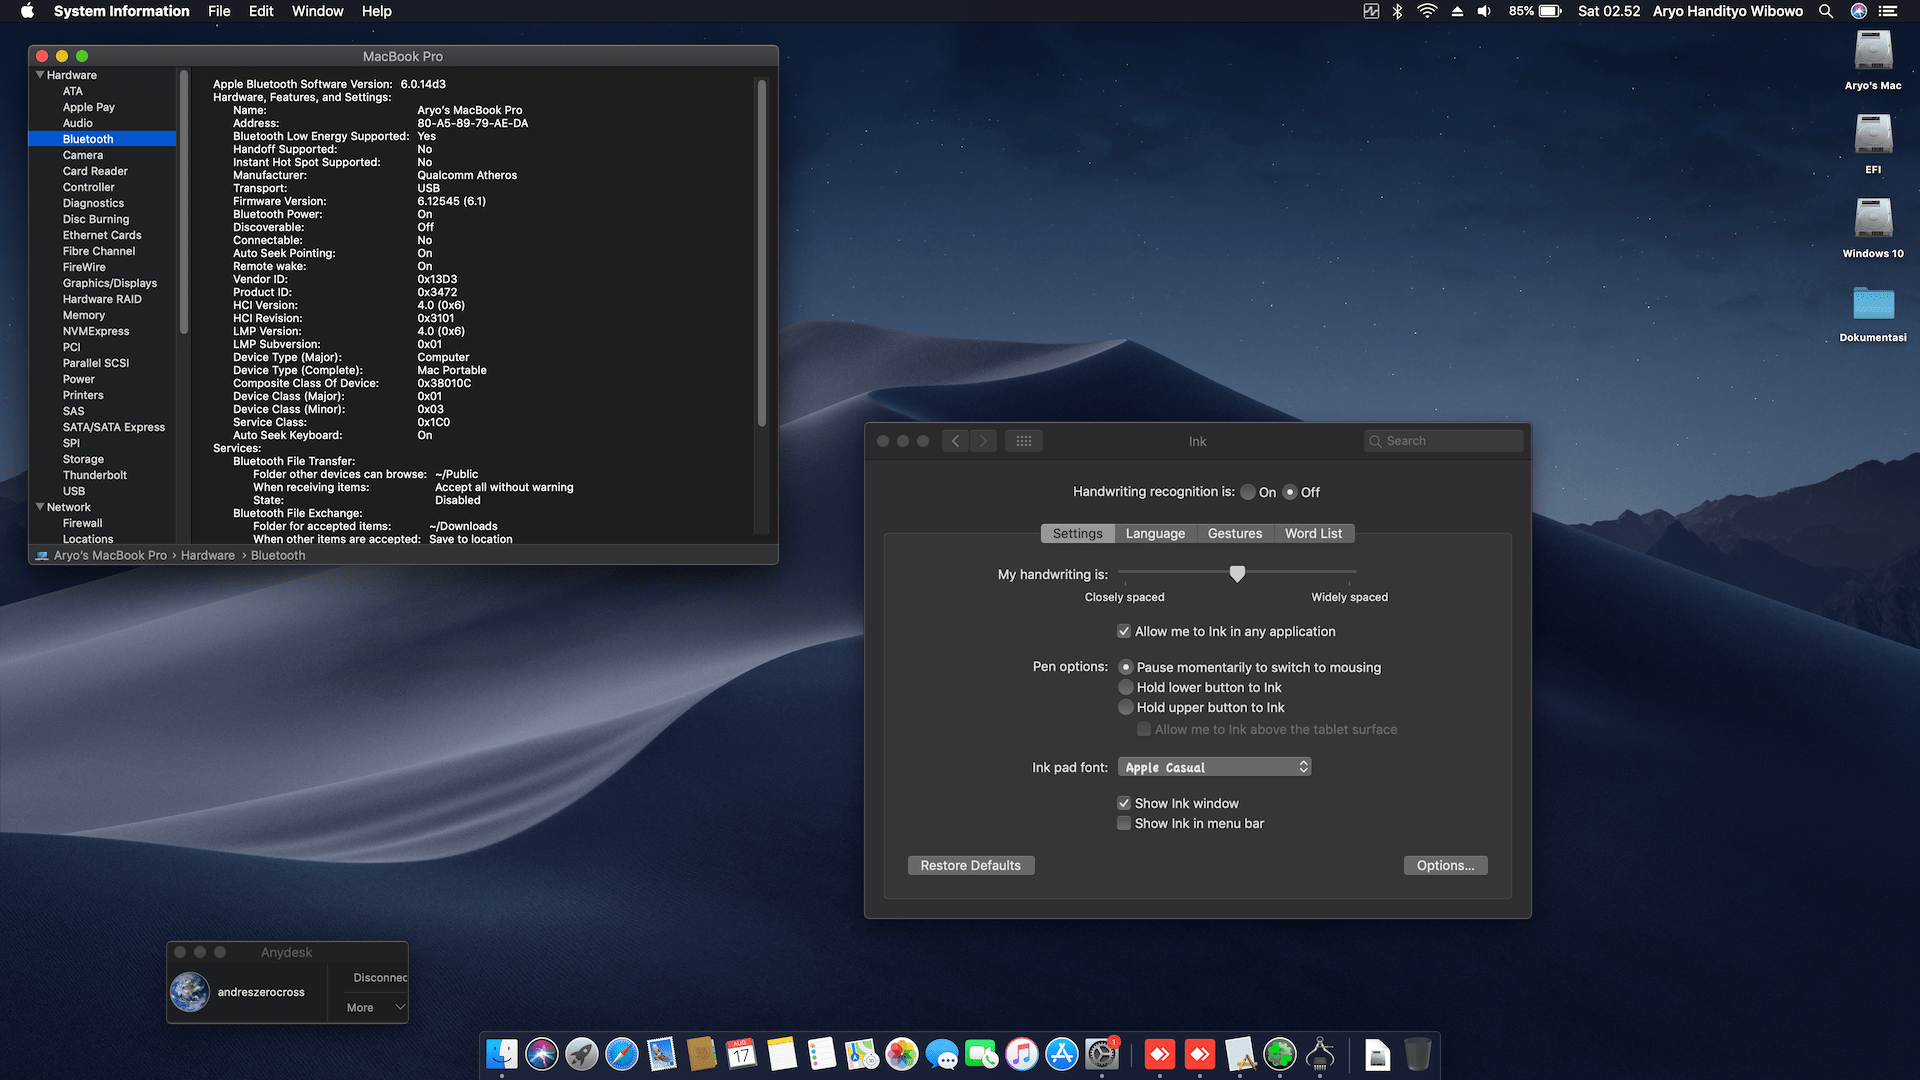Image resolution: width=1920 pixels, height=1080 pixels.
Task: Go back with the Ink back arrow
Action: (956, 441)
